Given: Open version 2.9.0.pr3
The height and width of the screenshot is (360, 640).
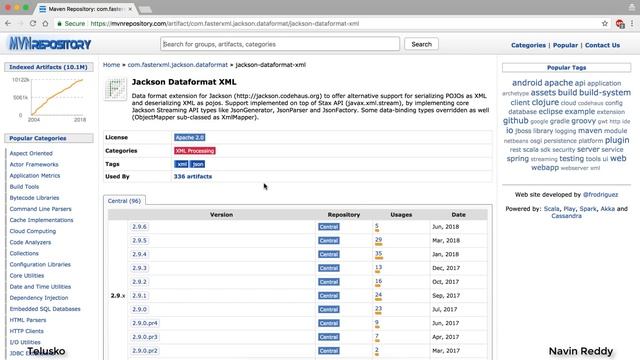Looking at the screenshot, I should pos(144,337).
